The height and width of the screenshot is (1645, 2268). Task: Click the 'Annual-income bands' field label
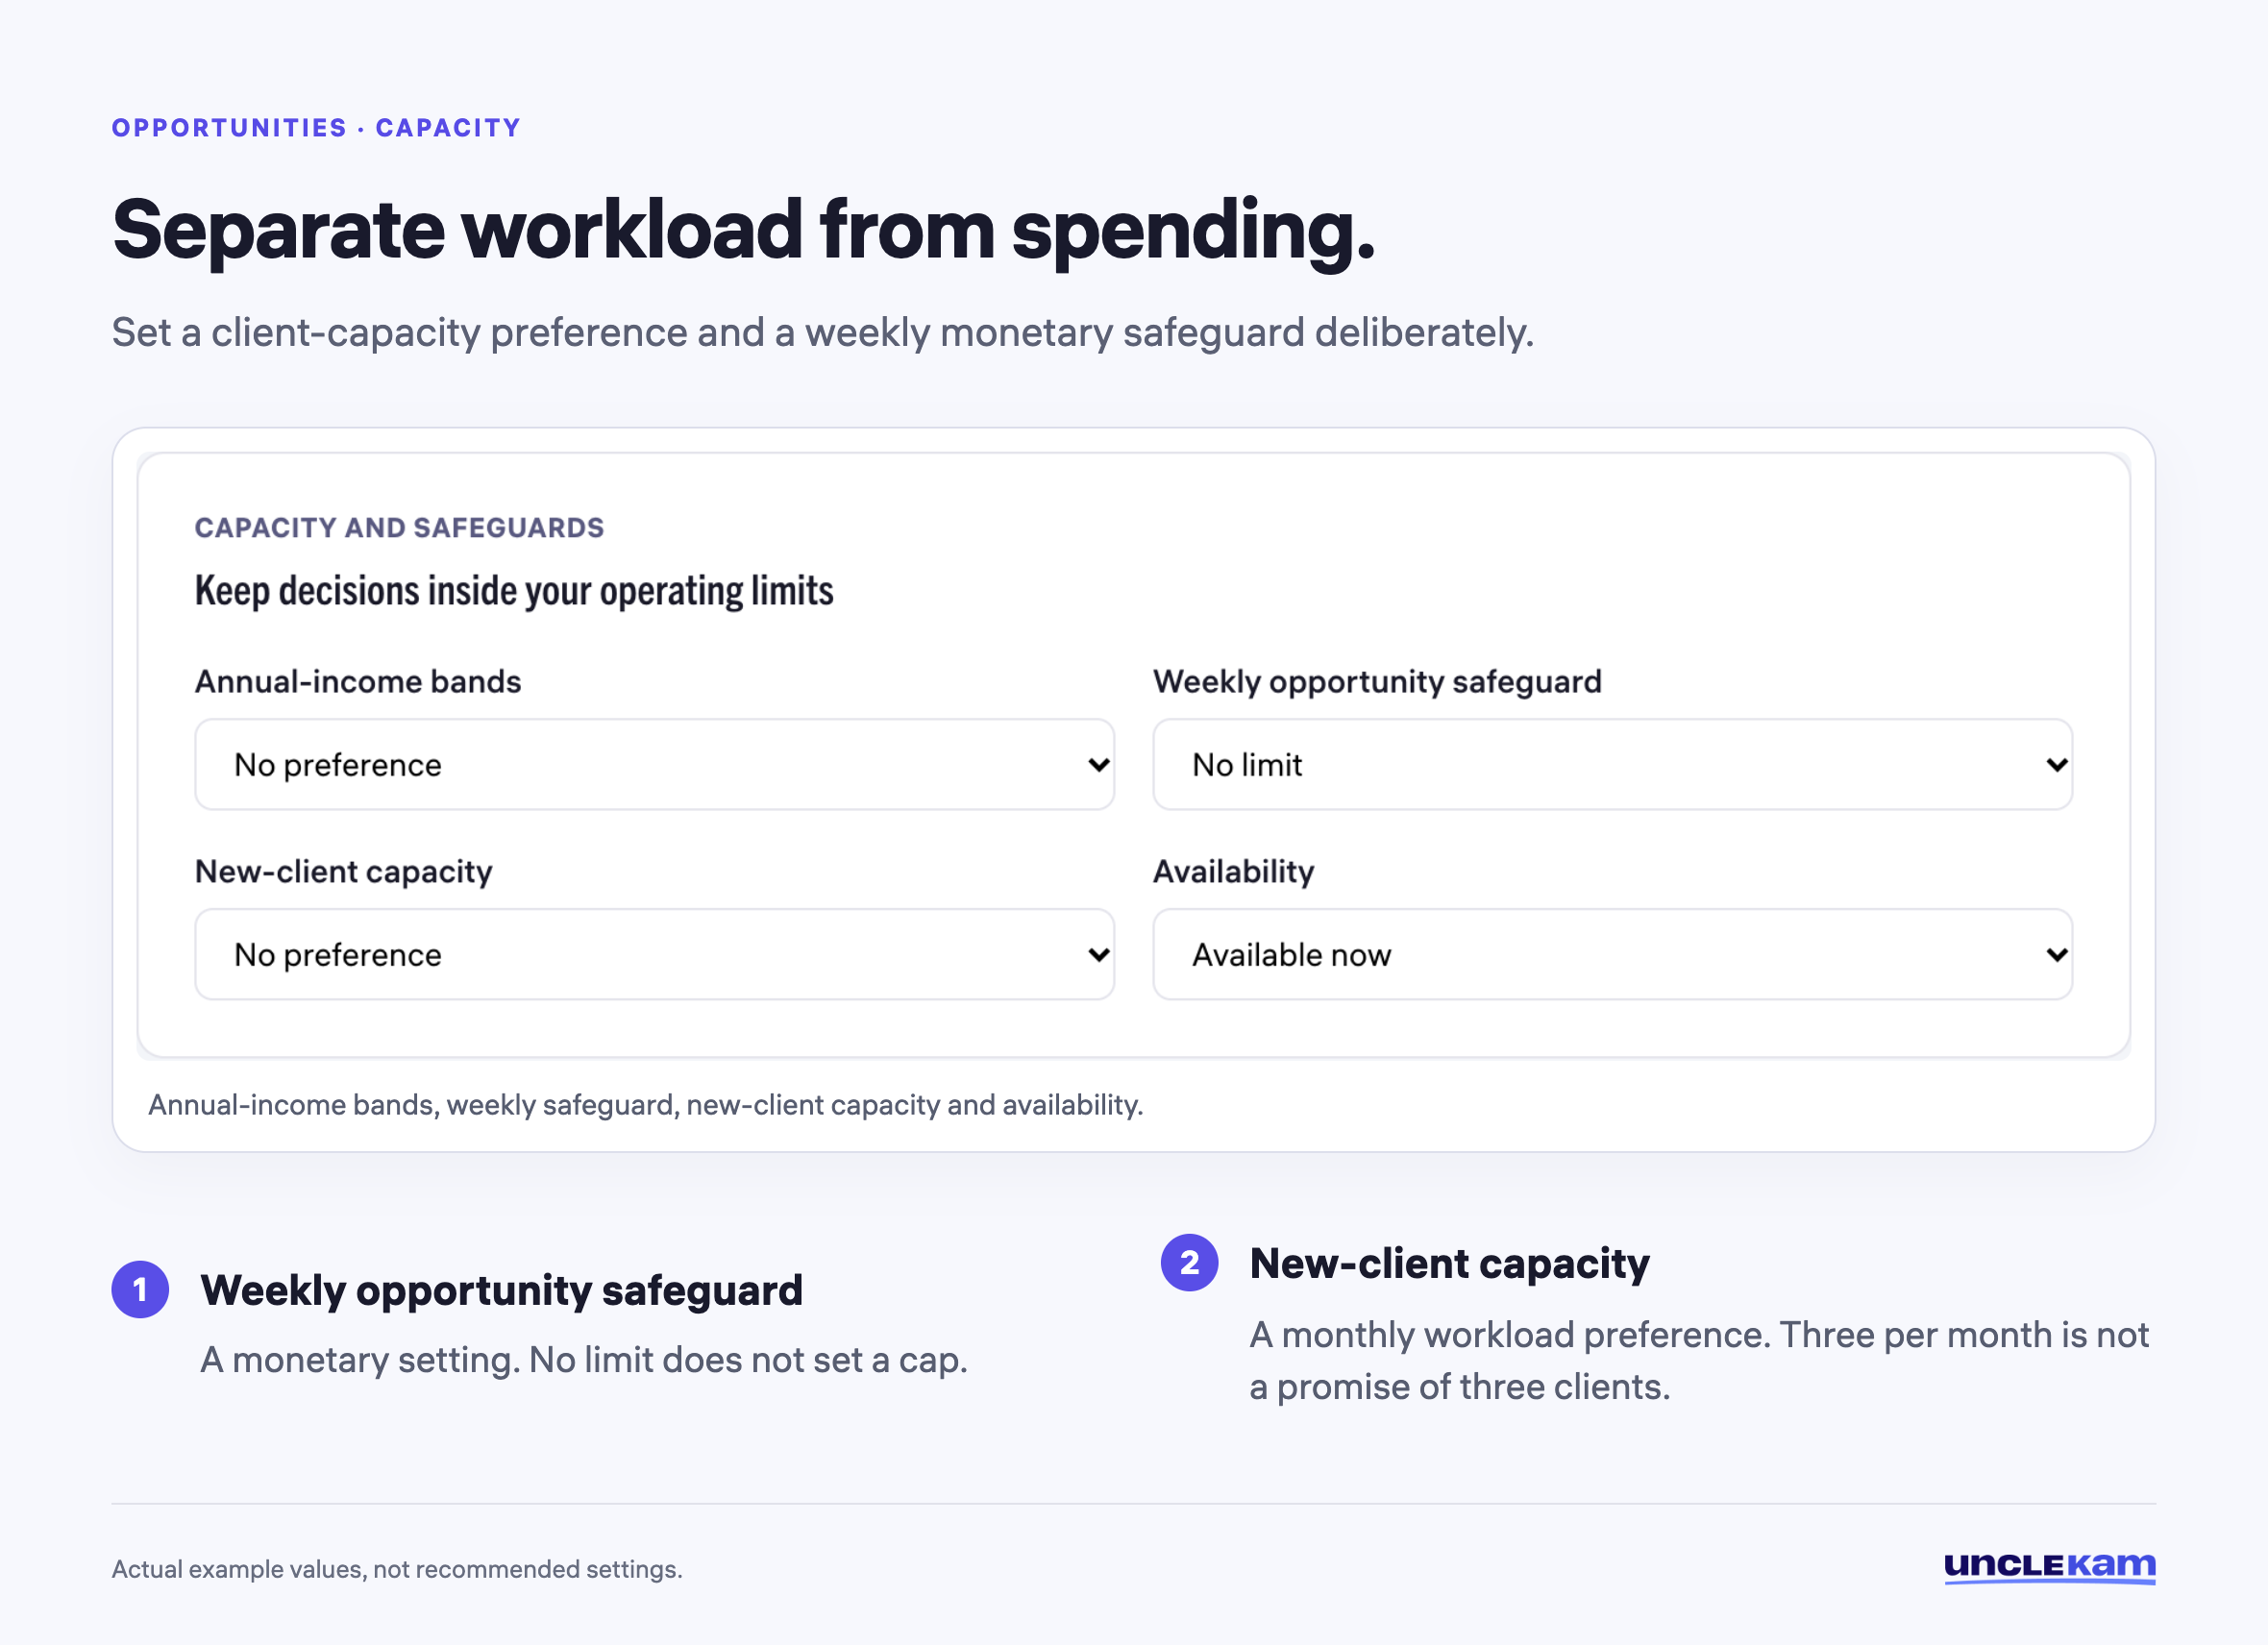pos(358,681)
